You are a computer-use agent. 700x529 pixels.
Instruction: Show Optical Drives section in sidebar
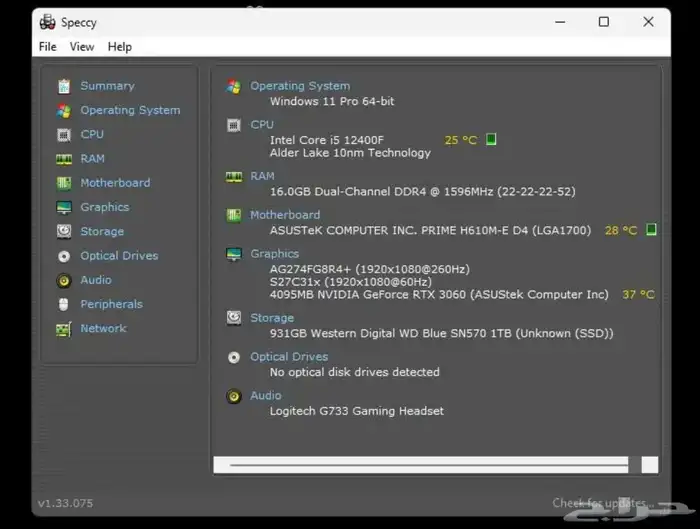[119, 256]
